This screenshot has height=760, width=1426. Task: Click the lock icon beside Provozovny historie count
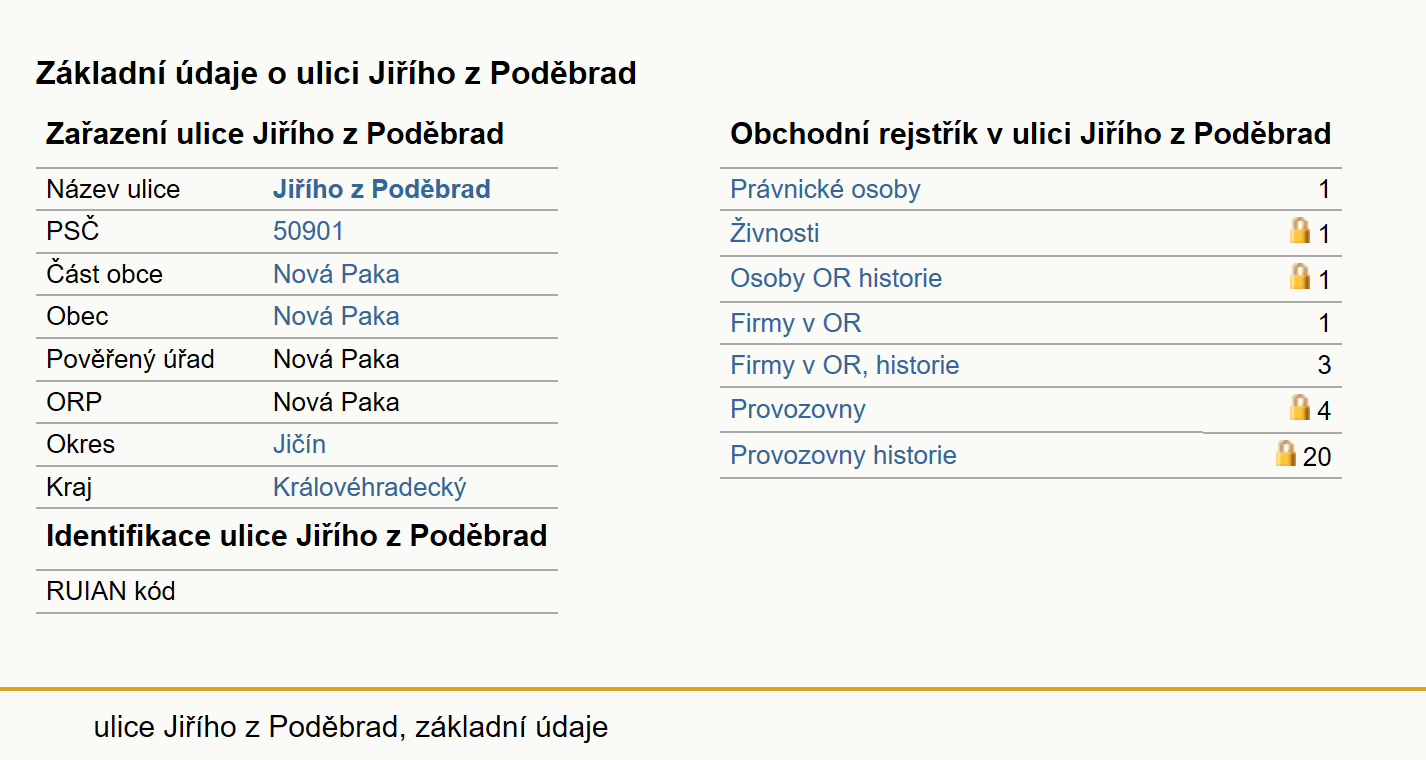point(1285,453)
